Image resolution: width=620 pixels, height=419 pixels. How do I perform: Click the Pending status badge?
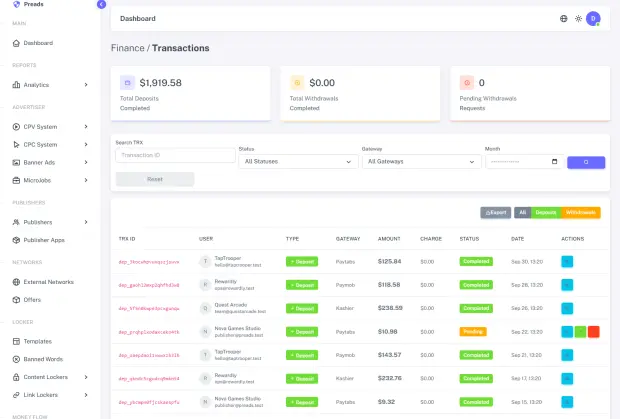[x=473, y=332]
